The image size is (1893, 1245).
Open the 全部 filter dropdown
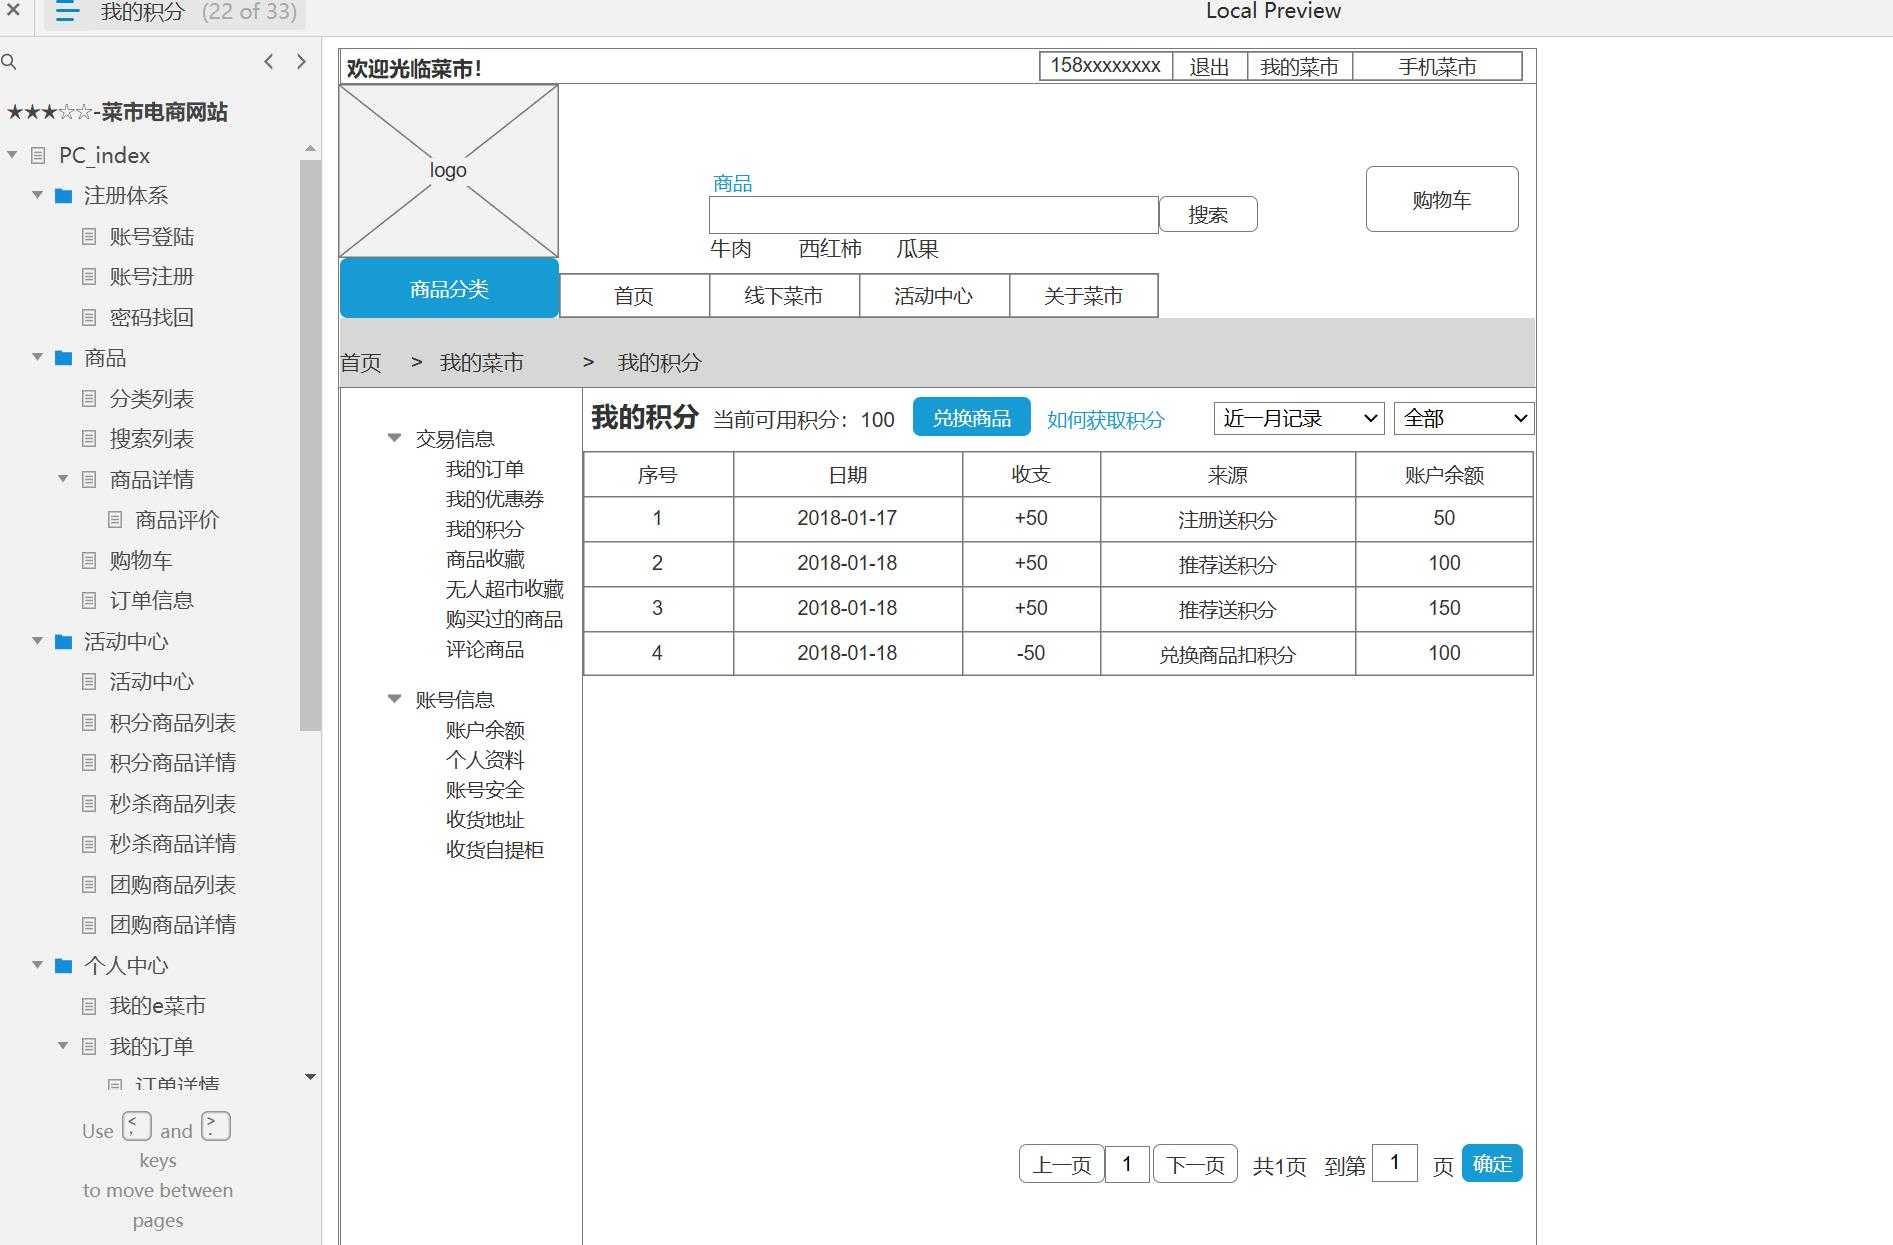tap(1463, 418)
